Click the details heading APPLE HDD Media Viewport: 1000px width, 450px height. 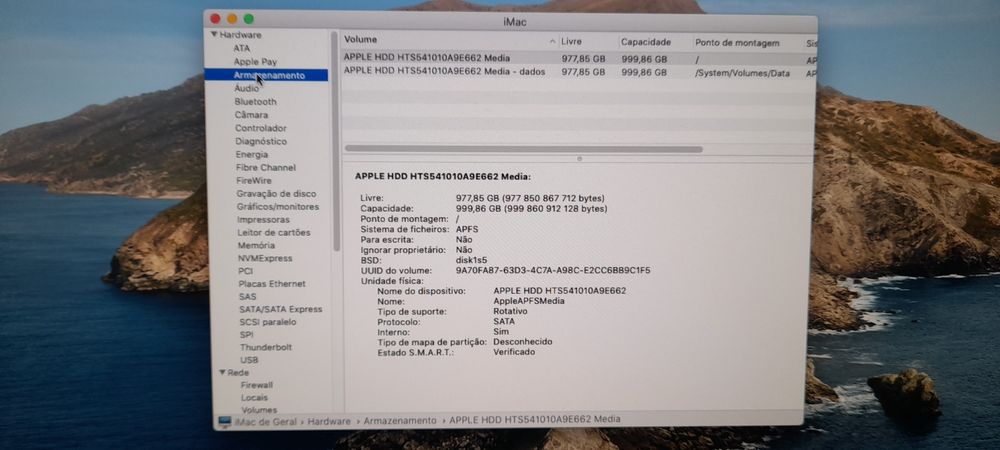tap(443, 177)
